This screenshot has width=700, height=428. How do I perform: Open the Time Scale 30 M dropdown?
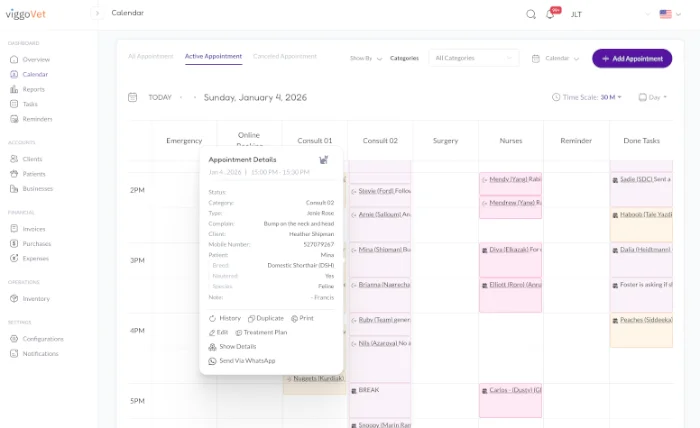[587, 97]
